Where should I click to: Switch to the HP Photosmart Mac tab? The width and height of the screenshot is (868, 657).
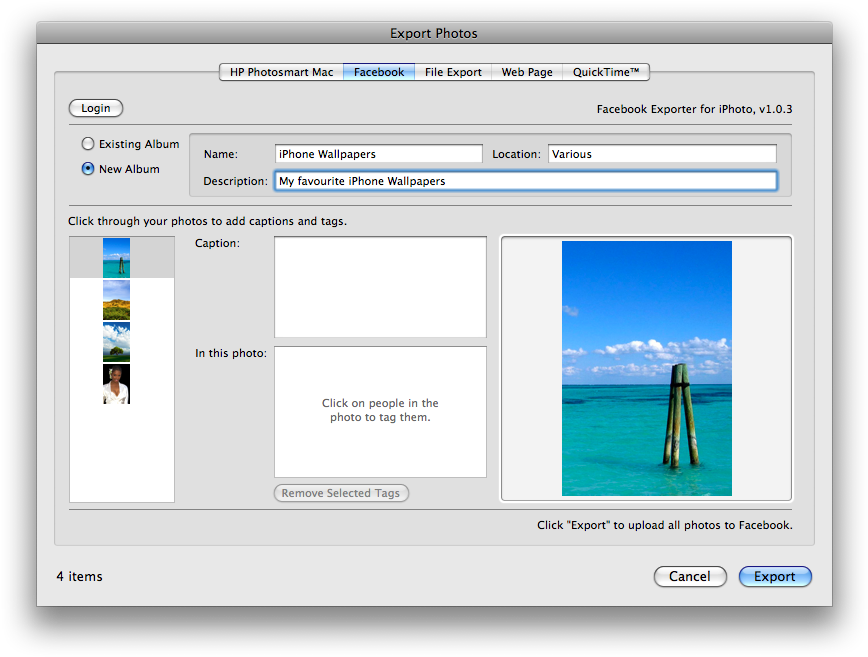(281, 71)
